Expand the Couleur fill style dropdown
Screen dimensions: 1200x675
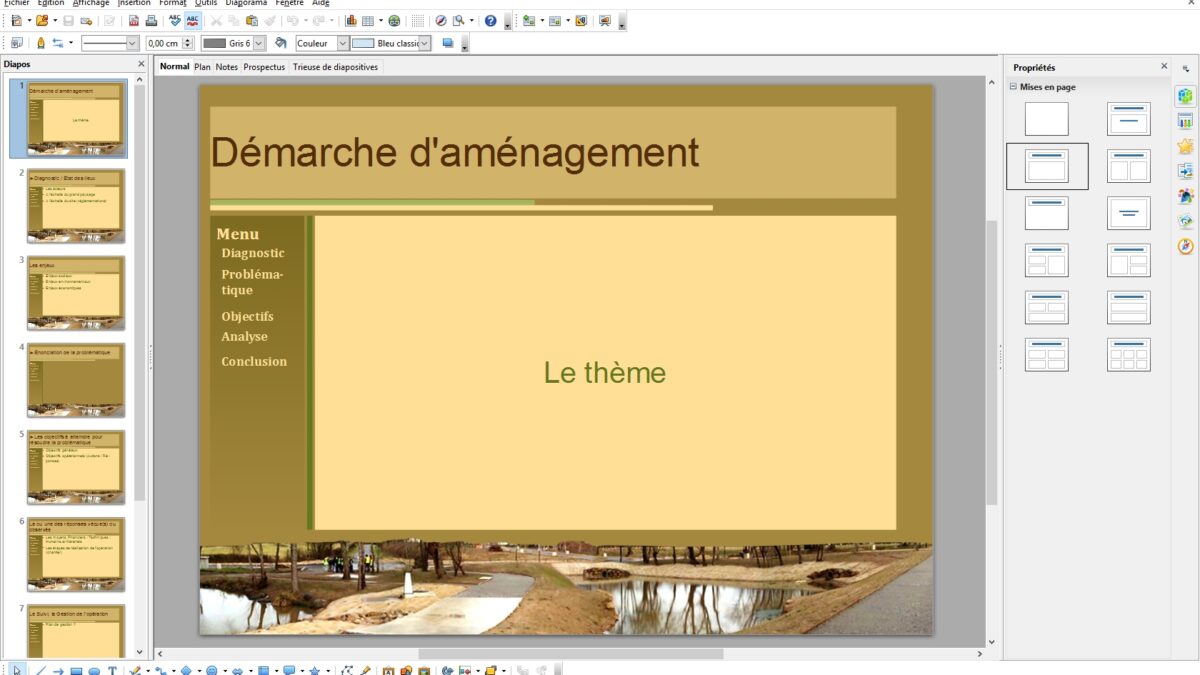click(343, 43)
